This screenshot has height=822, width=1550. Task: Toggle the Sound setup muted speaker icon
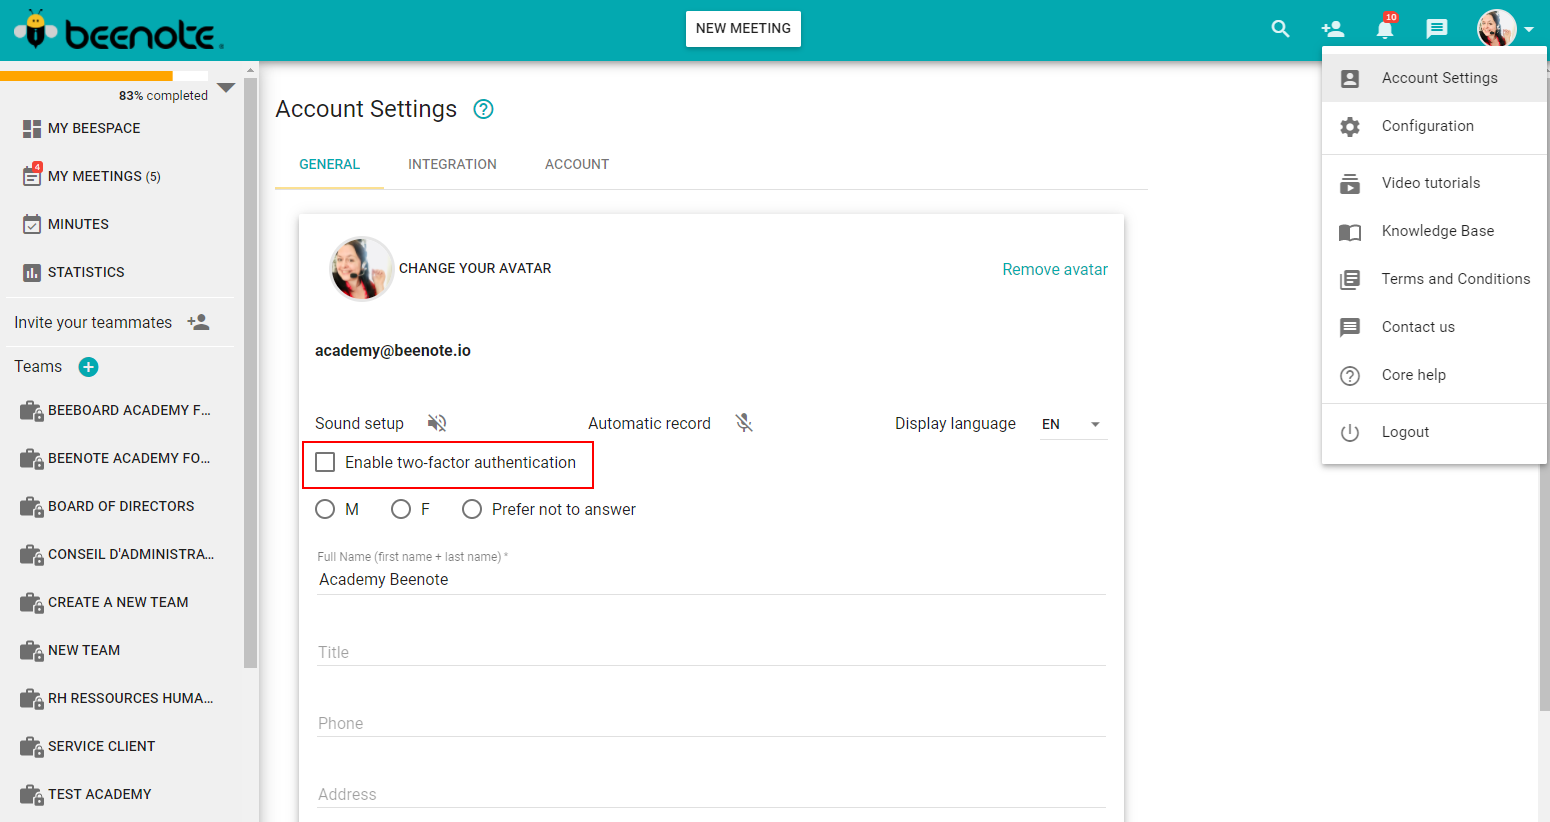coord(437,423)
